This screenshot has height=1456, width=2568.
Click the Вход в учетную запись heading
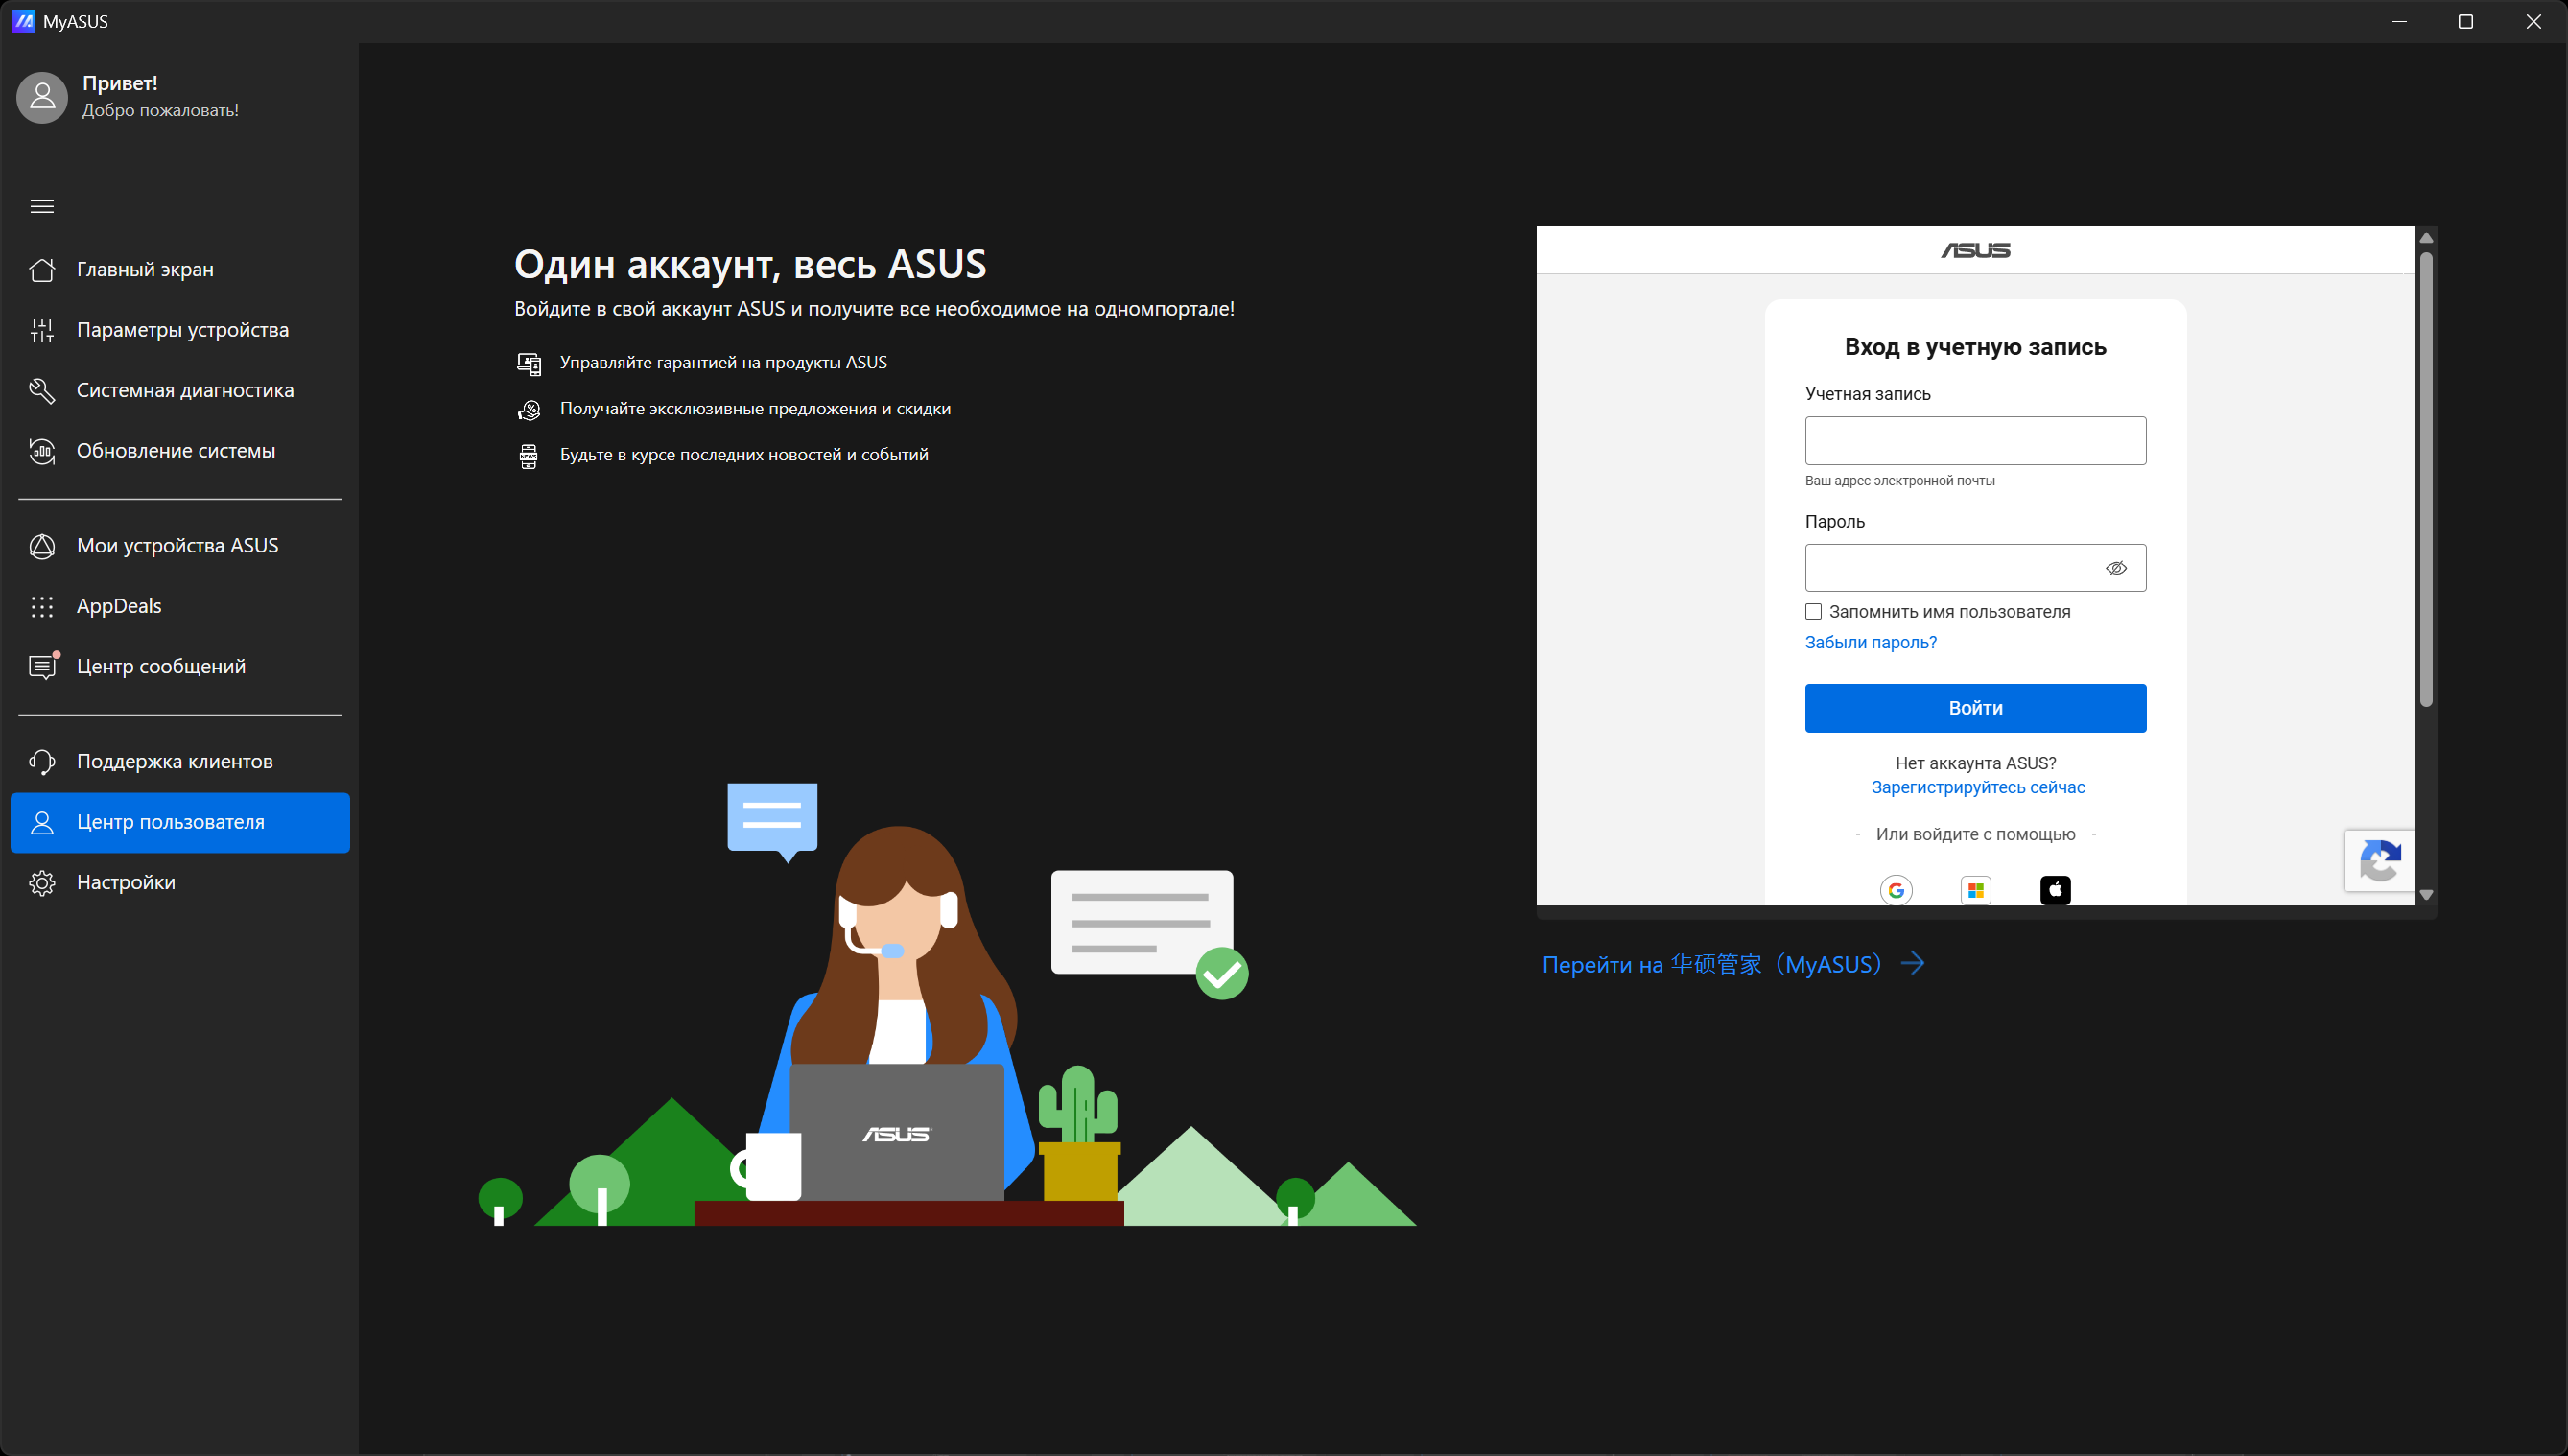click(1976, 347)
